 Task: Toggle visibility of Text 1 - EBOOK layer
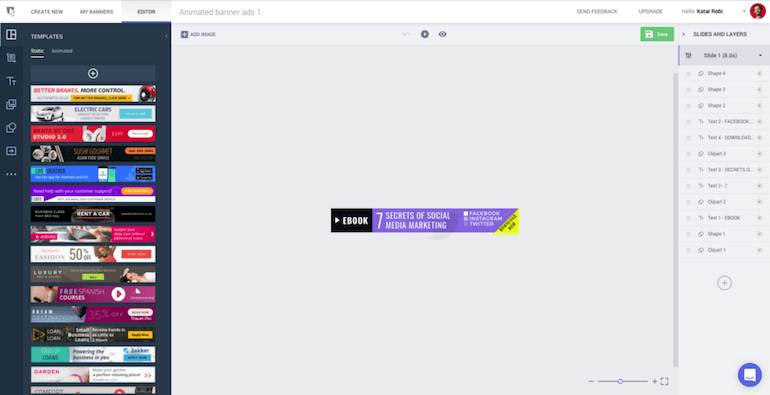(x=759, y=218)
